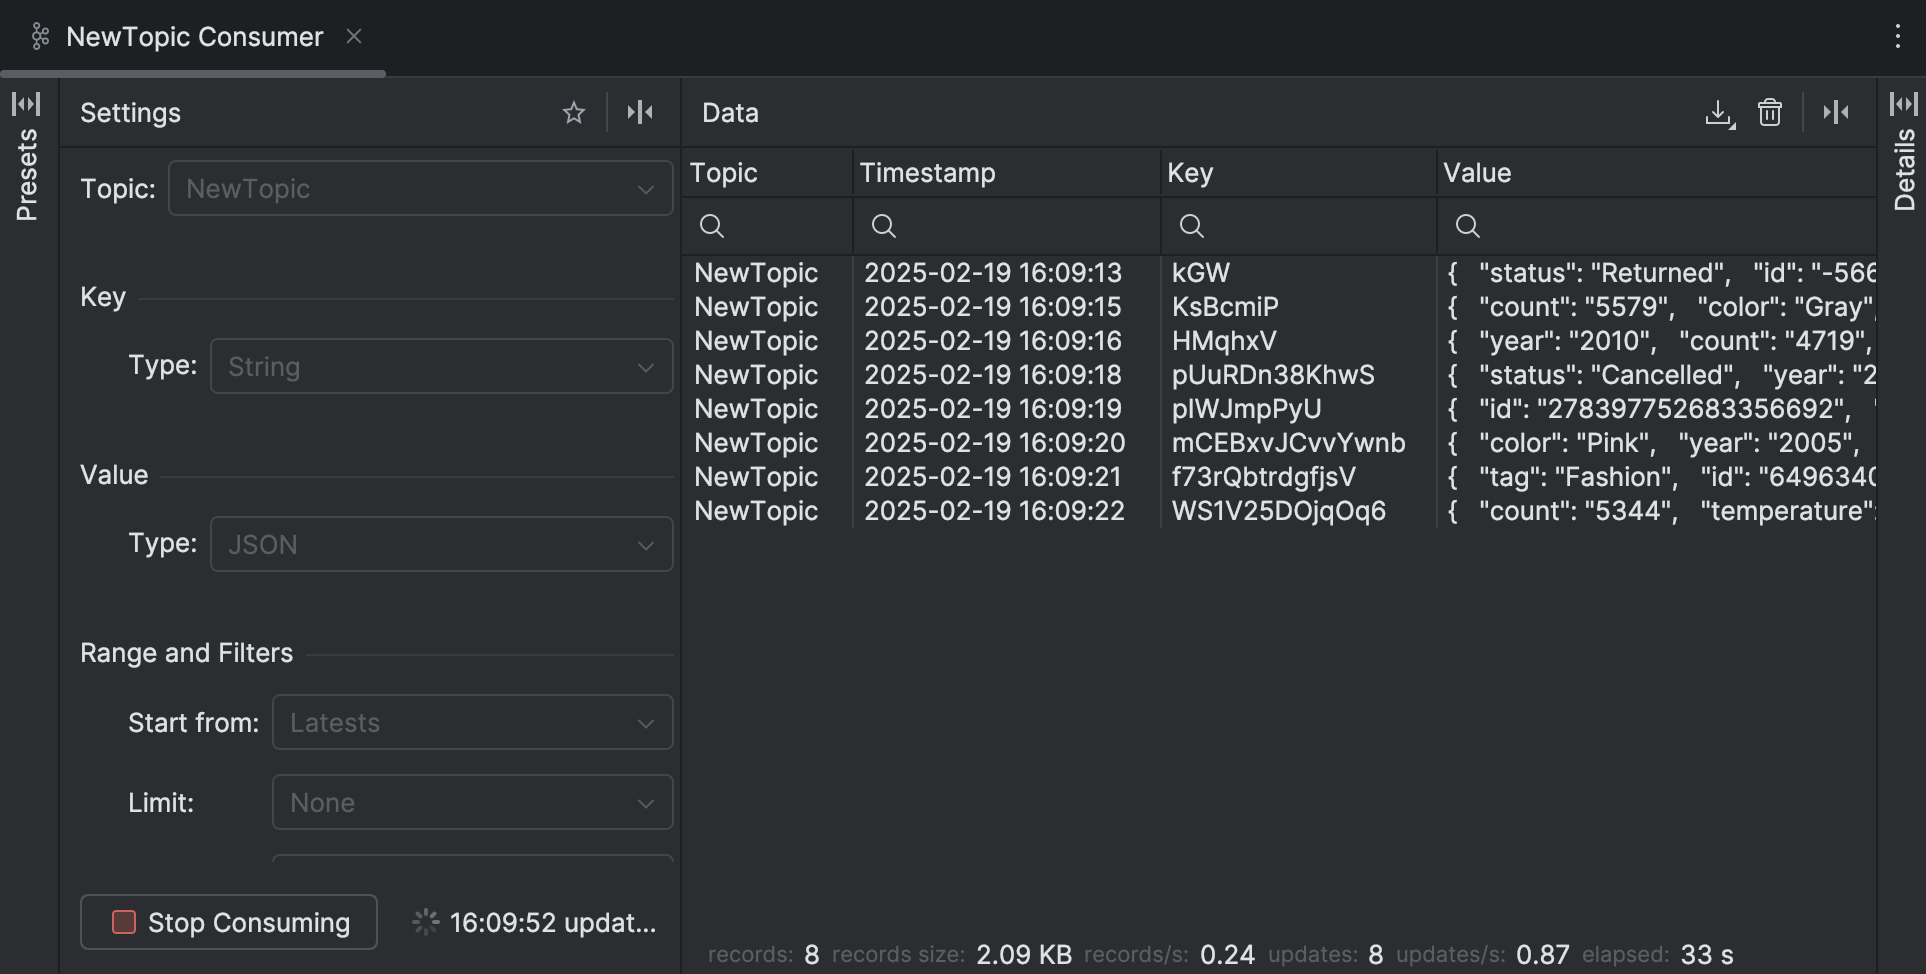Open the Presets side panel
Screen dimensions: 1926x974
[x=27, y=160]
